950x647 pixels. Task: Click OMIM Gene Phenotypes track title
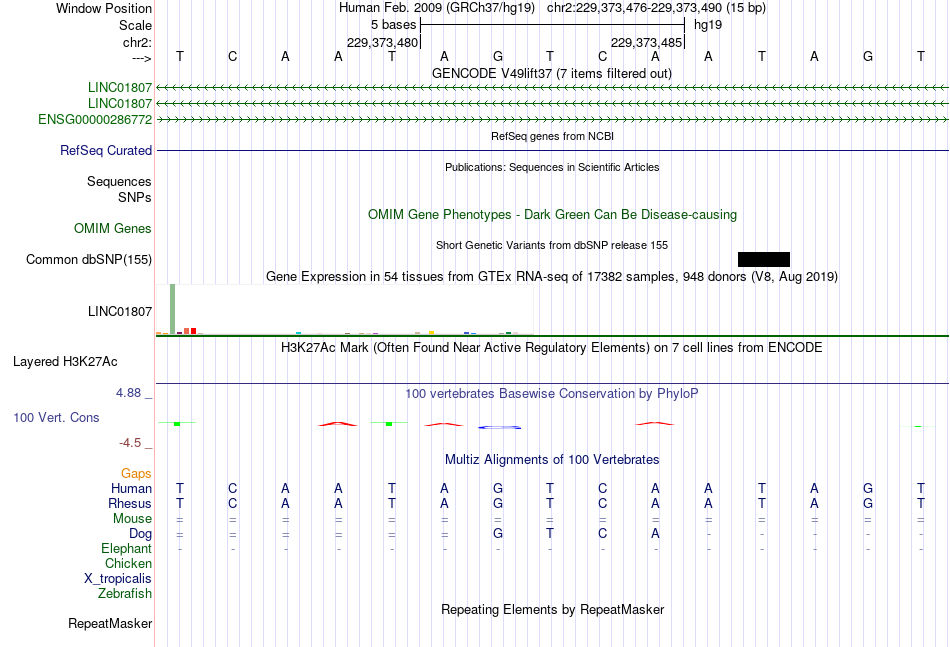(552, 214)
